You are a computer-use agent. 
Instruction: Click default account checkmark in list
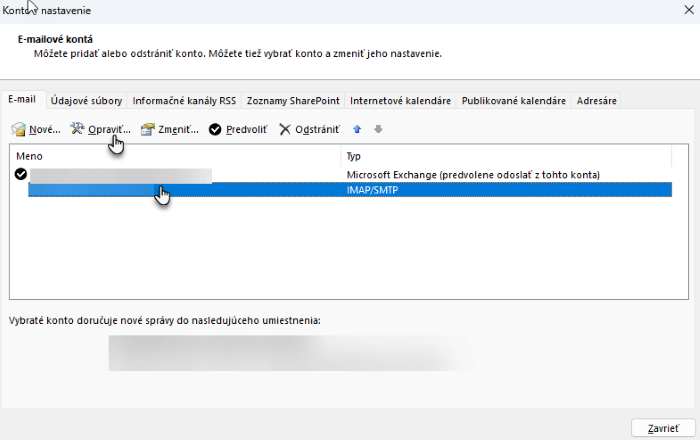point(21,174)
